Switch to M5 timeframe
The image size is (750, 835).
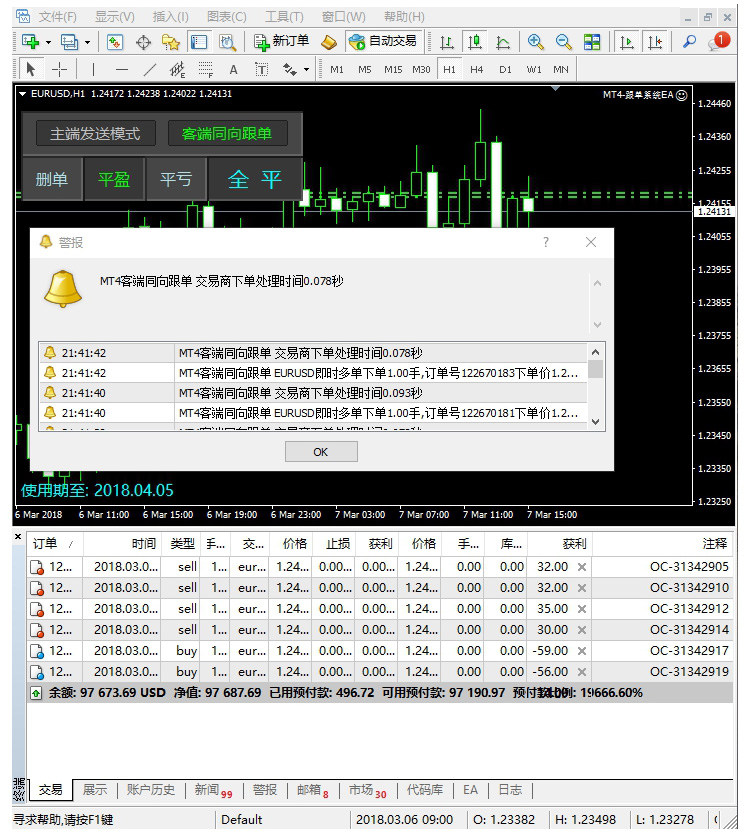(x=365, y=69)
